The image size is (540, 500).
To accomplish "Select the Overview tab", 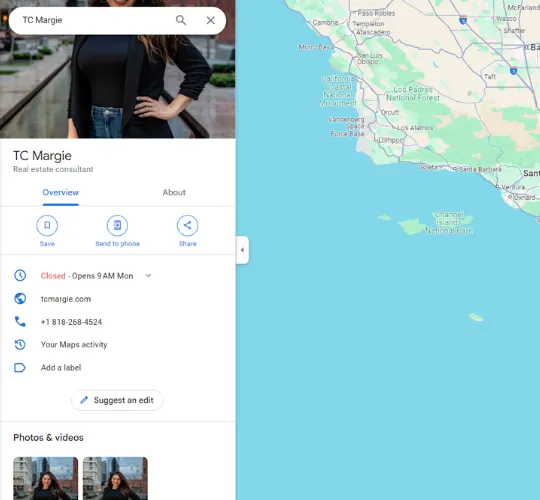I will coord(61,192).
